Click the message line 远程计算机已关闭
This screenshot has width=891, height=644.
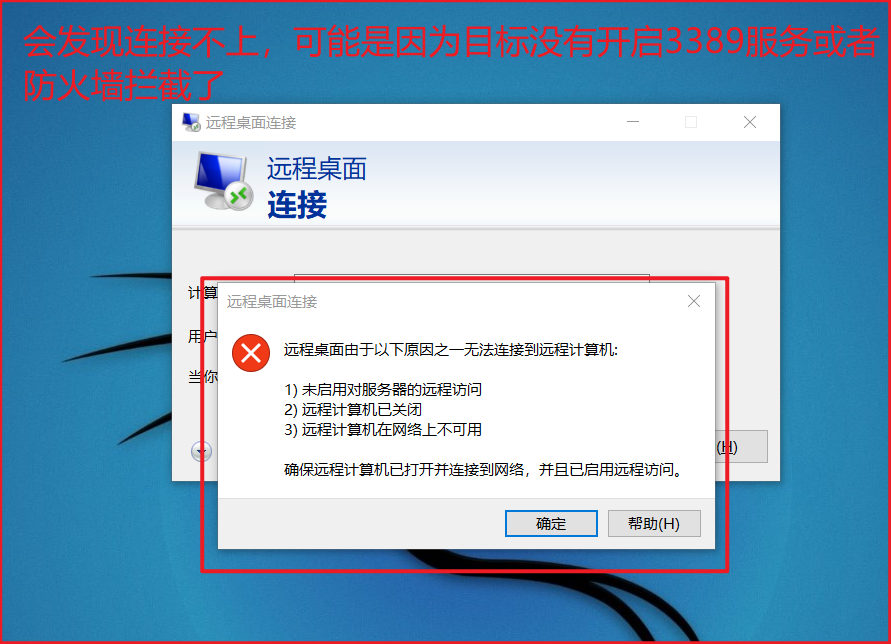(x=353, y=410)
